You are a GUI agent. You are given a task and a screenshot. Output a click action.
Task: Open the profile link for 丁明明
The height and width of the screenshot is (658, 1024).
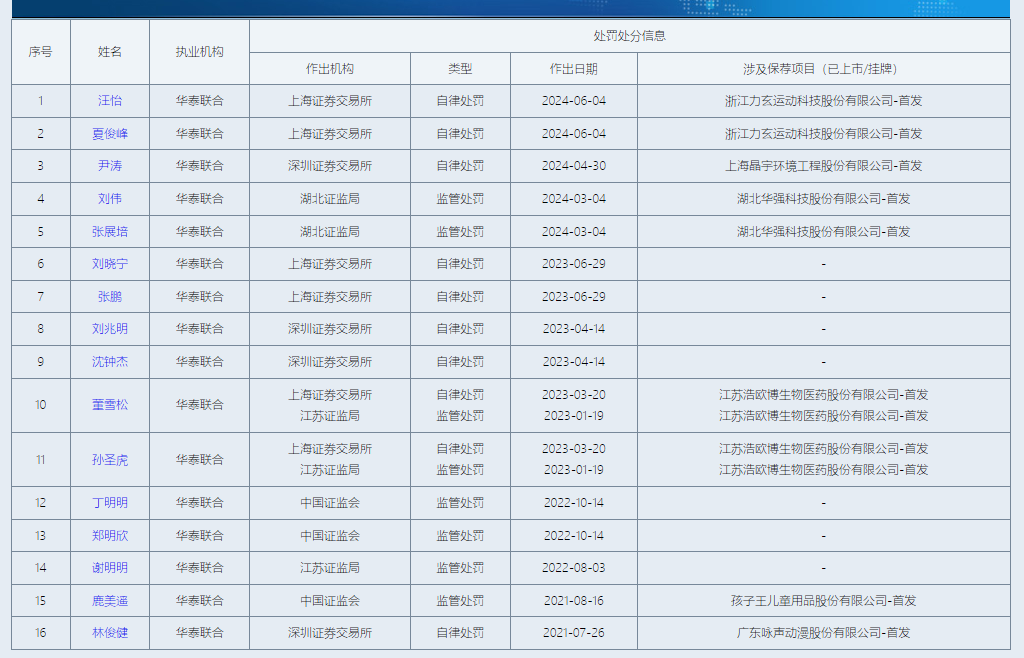point(110,503)
